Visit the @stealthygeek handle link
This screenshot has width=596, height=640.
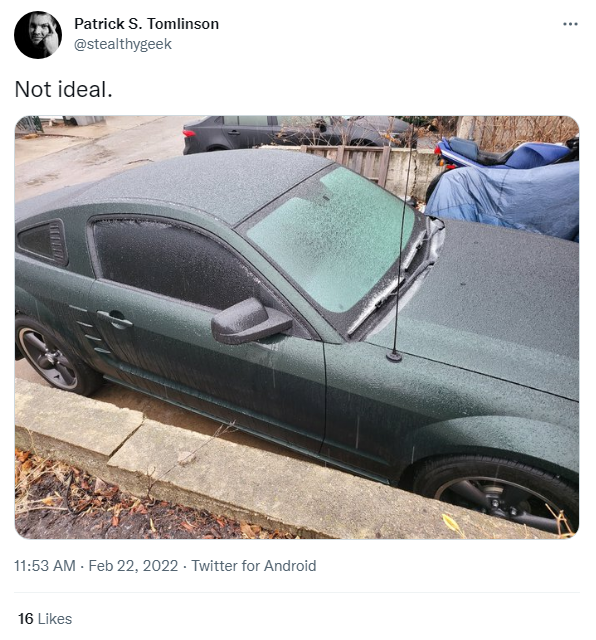tap(123, 44)
